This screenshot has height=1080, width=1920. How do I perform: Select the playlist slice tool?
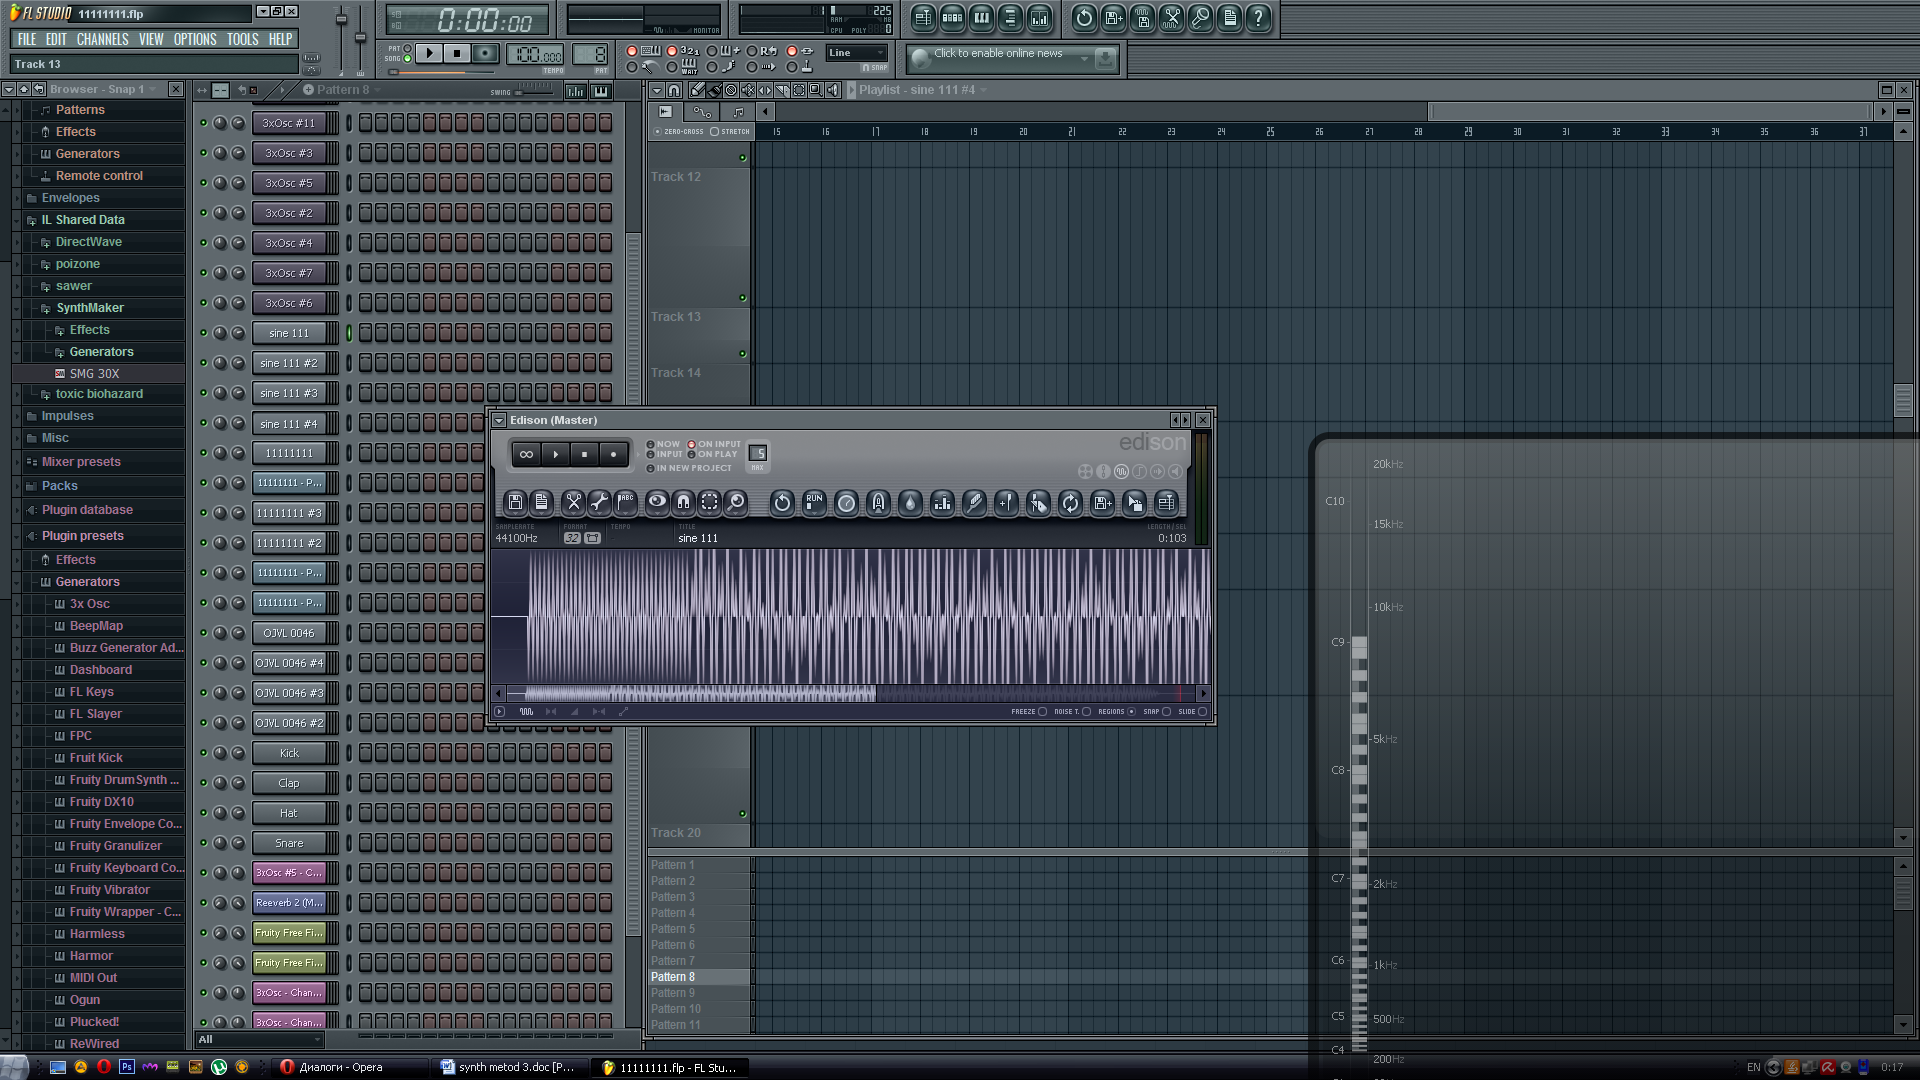[782, 90]
